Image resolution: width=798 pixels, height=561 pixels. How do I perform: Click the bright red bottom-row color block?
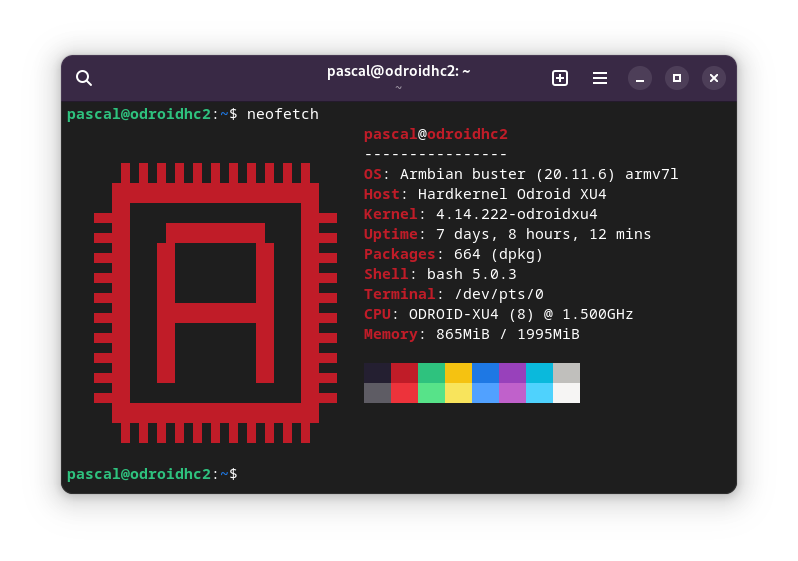click(x=404, y=393)
